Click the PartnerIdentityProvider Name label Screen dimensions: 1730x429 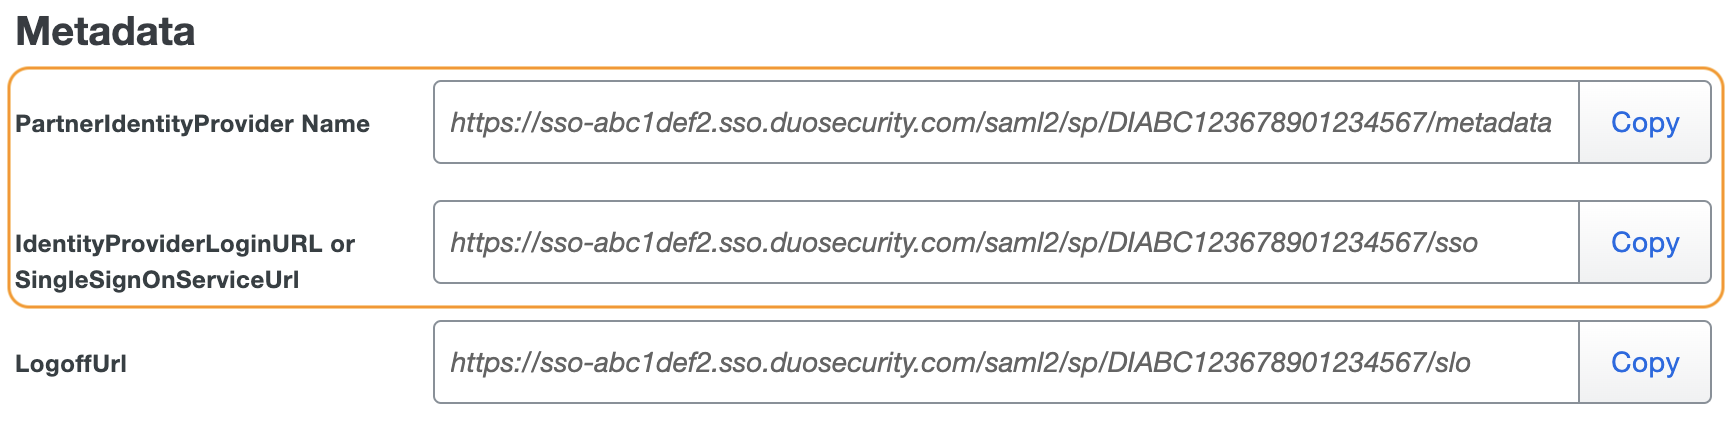[x=192, y=124]
